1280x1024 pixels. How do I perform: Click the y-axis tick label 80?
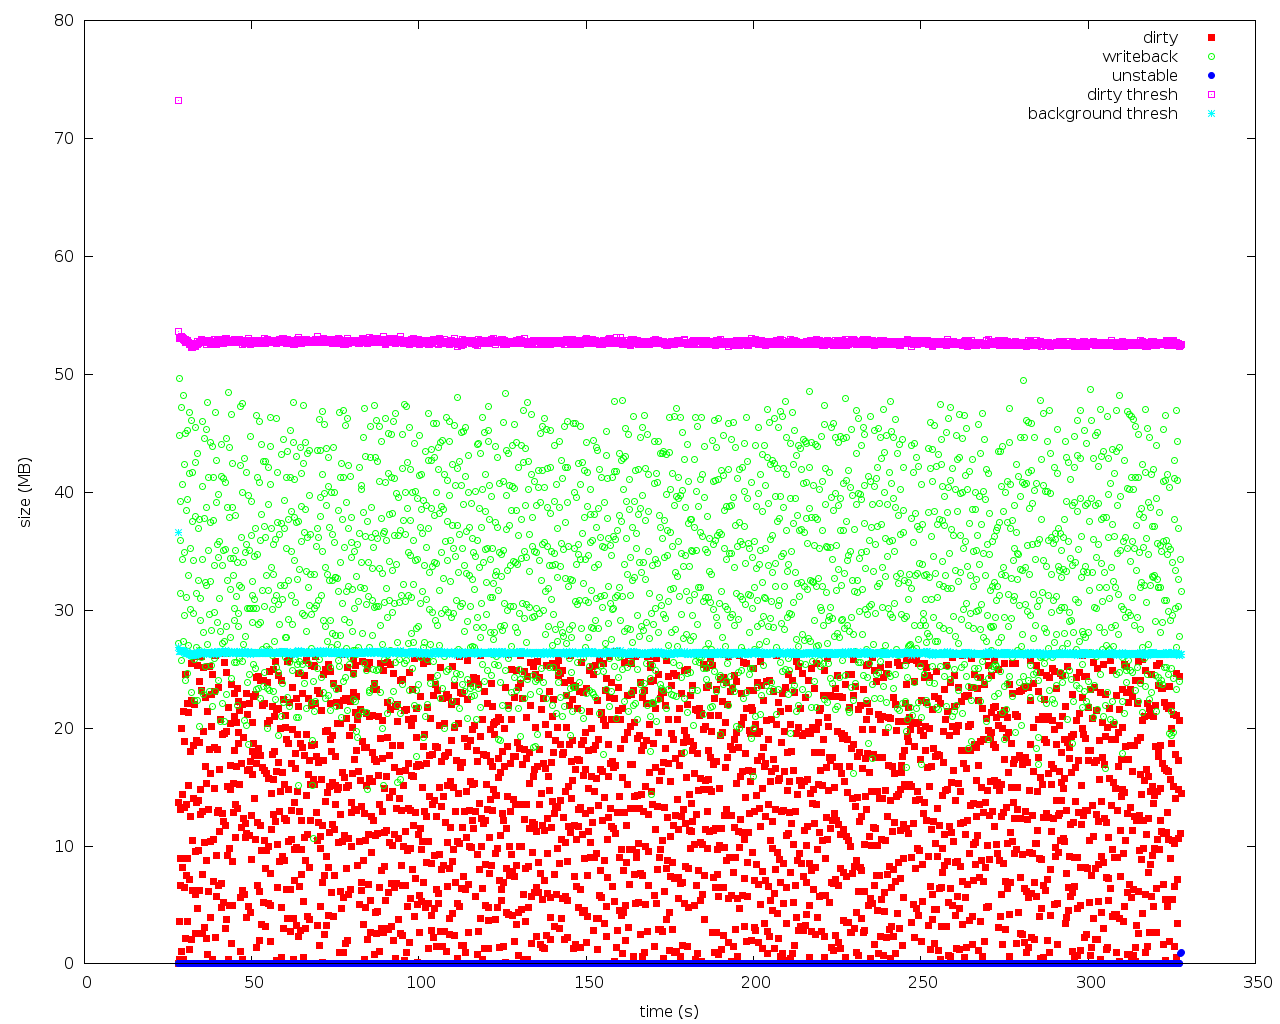tap(64, 20)
